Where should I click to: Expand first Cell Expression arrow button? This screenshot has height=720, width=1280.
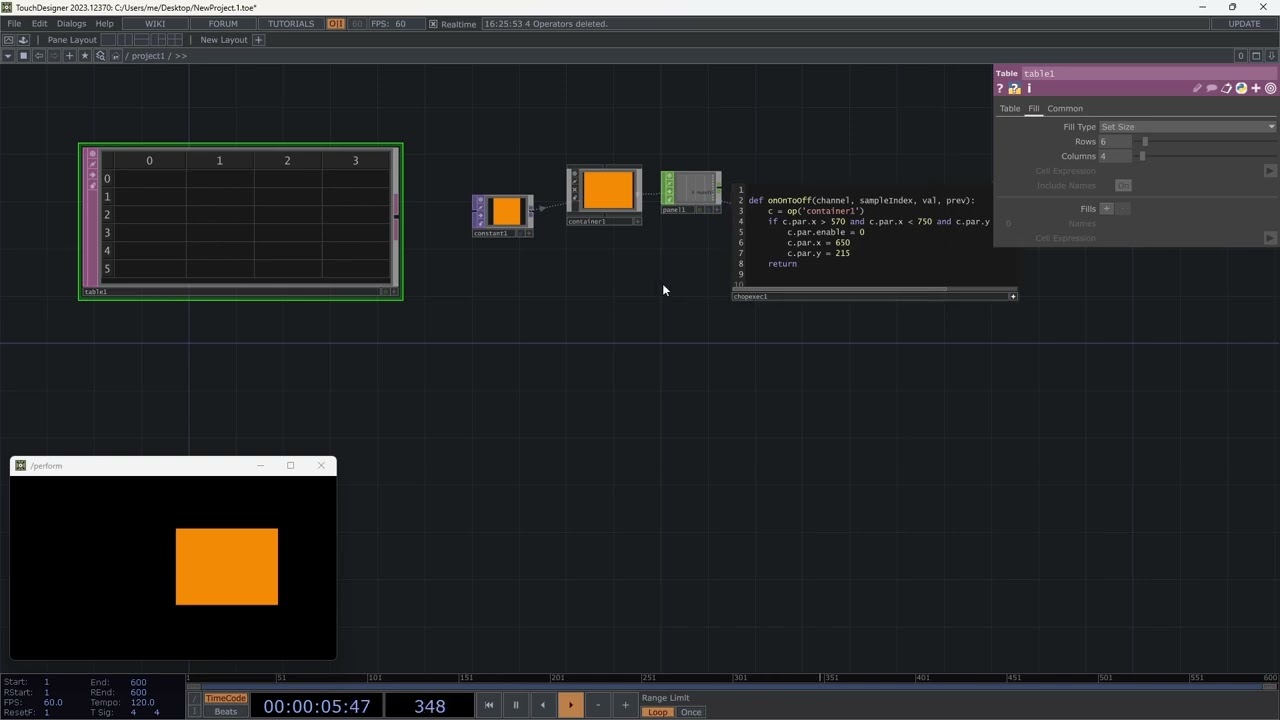(x=1270, y=171)
